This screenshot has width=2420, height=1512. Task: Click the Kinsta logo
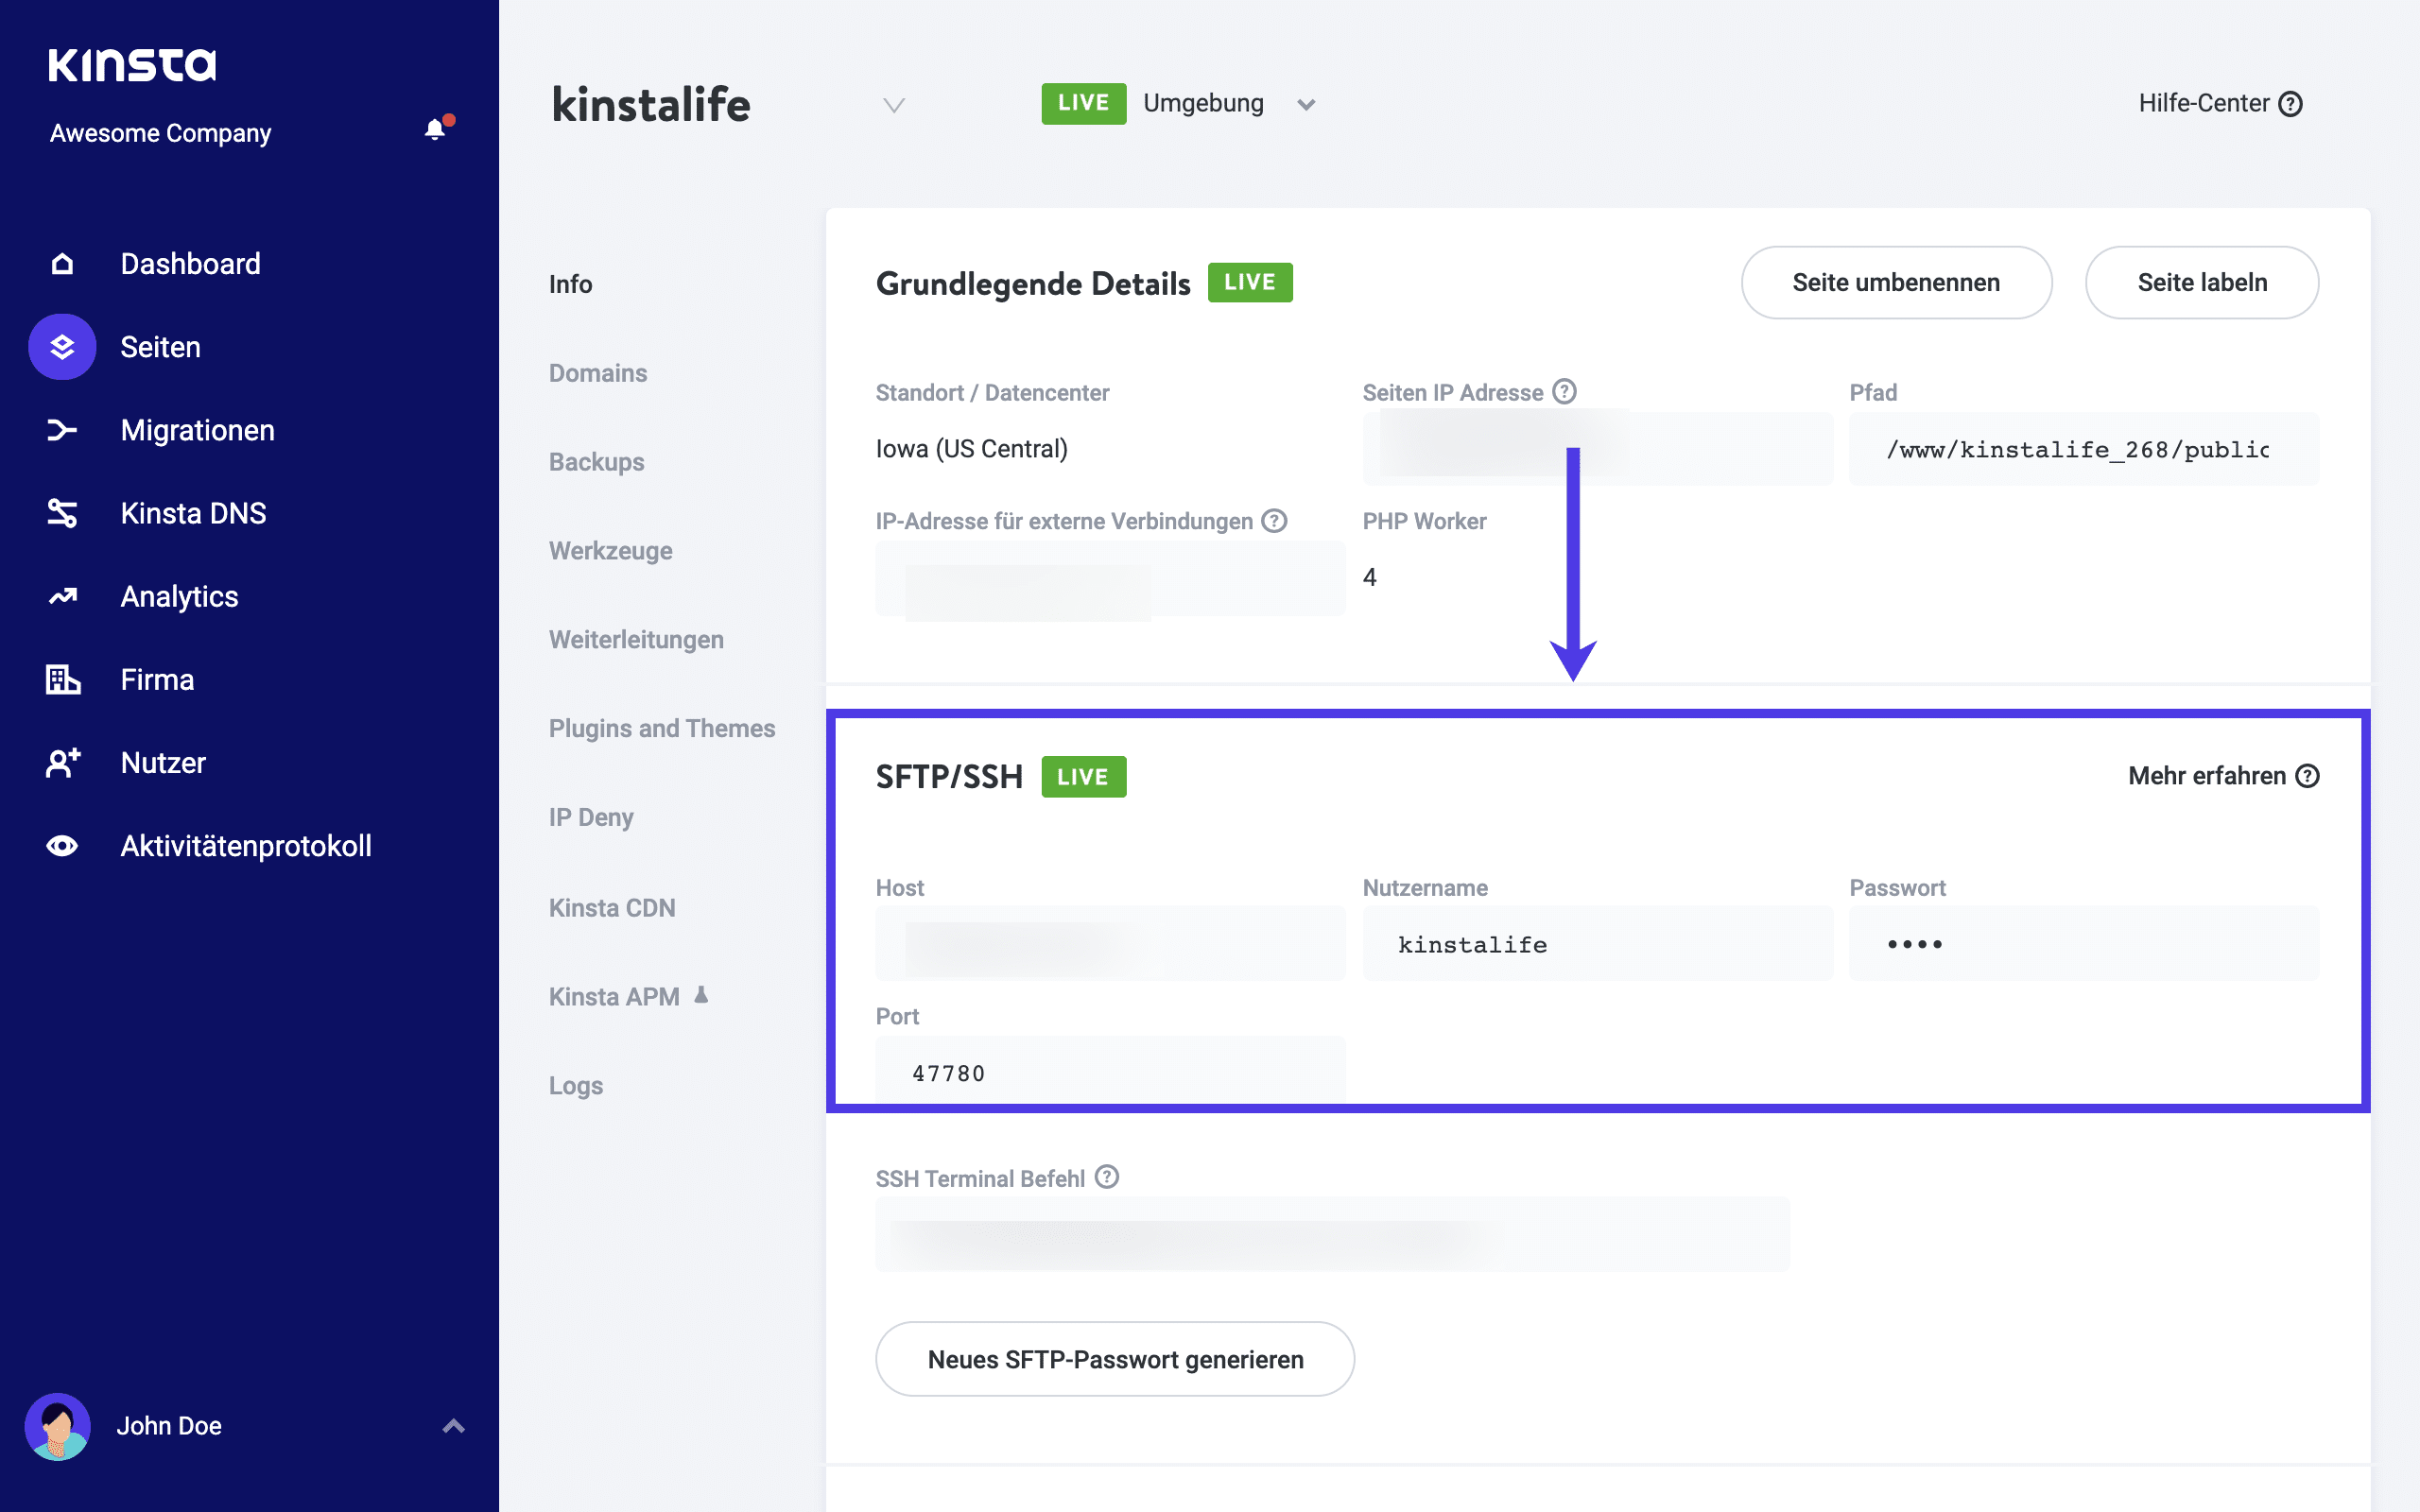[x=131, y=64]
